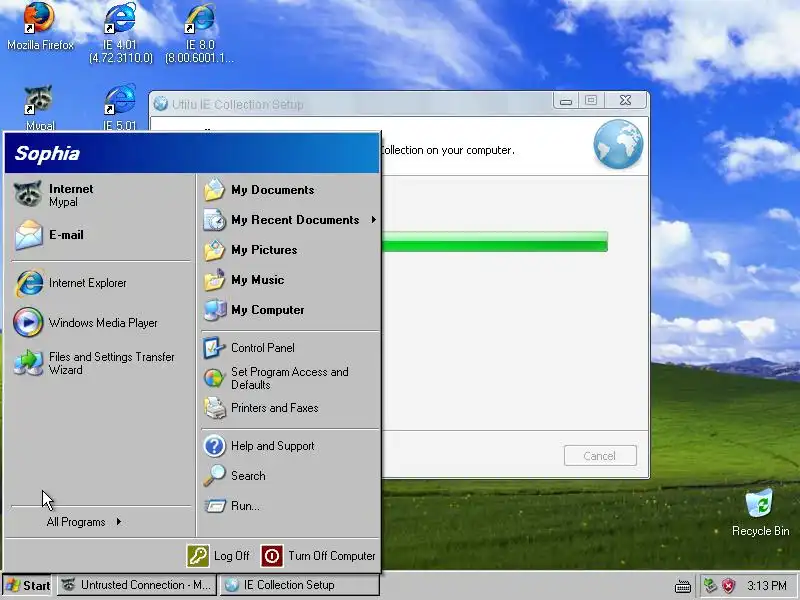The height and width of the screenshot is (600, 800).
Task: Open Printers and Faxes
Action: point(290,408)
